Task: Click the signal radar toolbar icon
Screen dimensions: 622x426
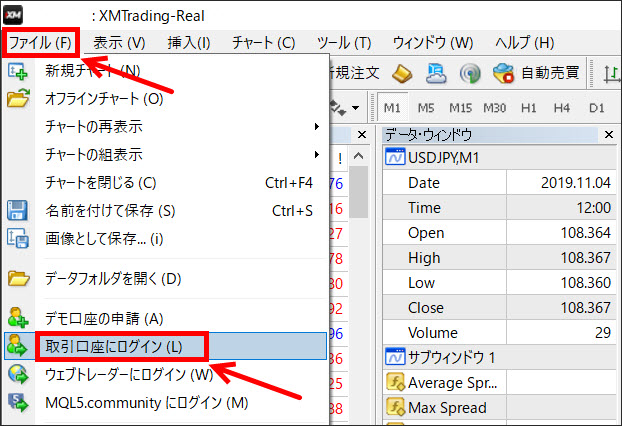Action: 470,73
